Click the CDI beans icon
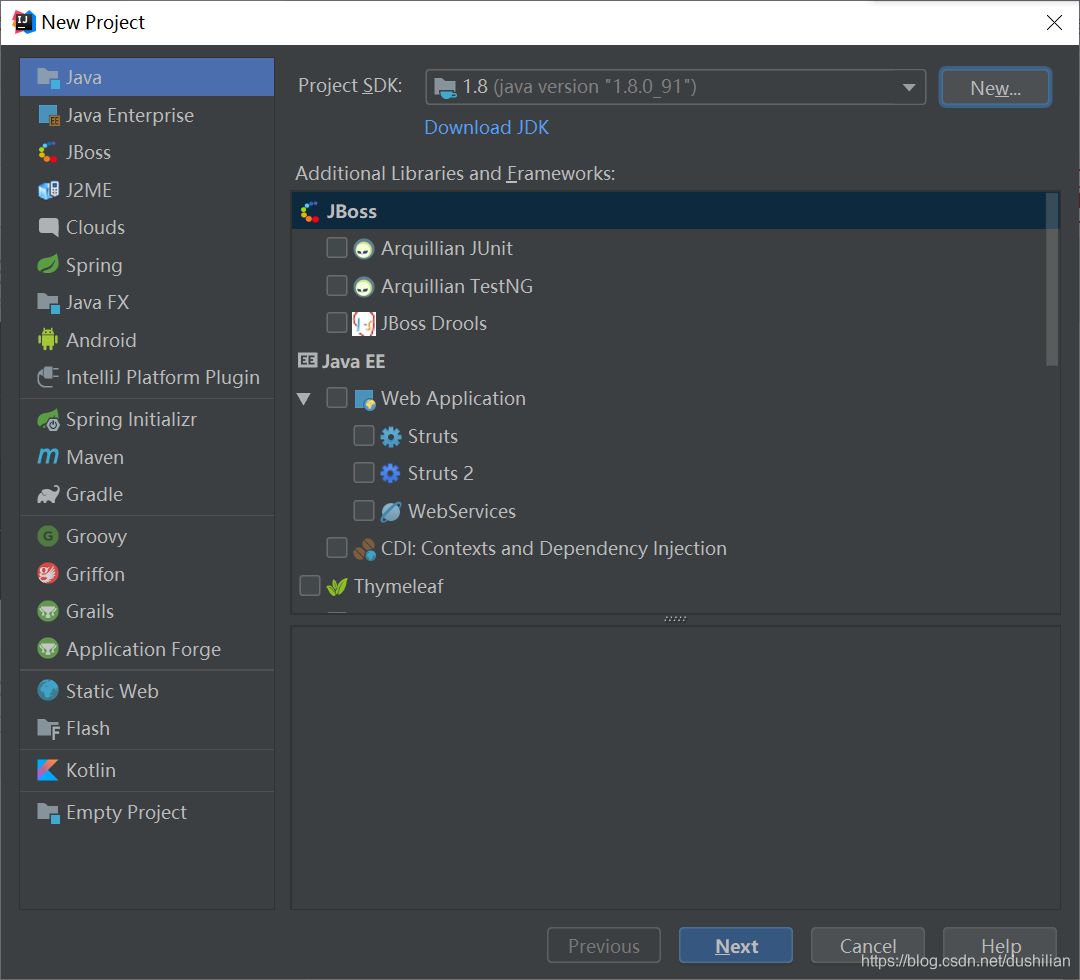 coord(364,549)
